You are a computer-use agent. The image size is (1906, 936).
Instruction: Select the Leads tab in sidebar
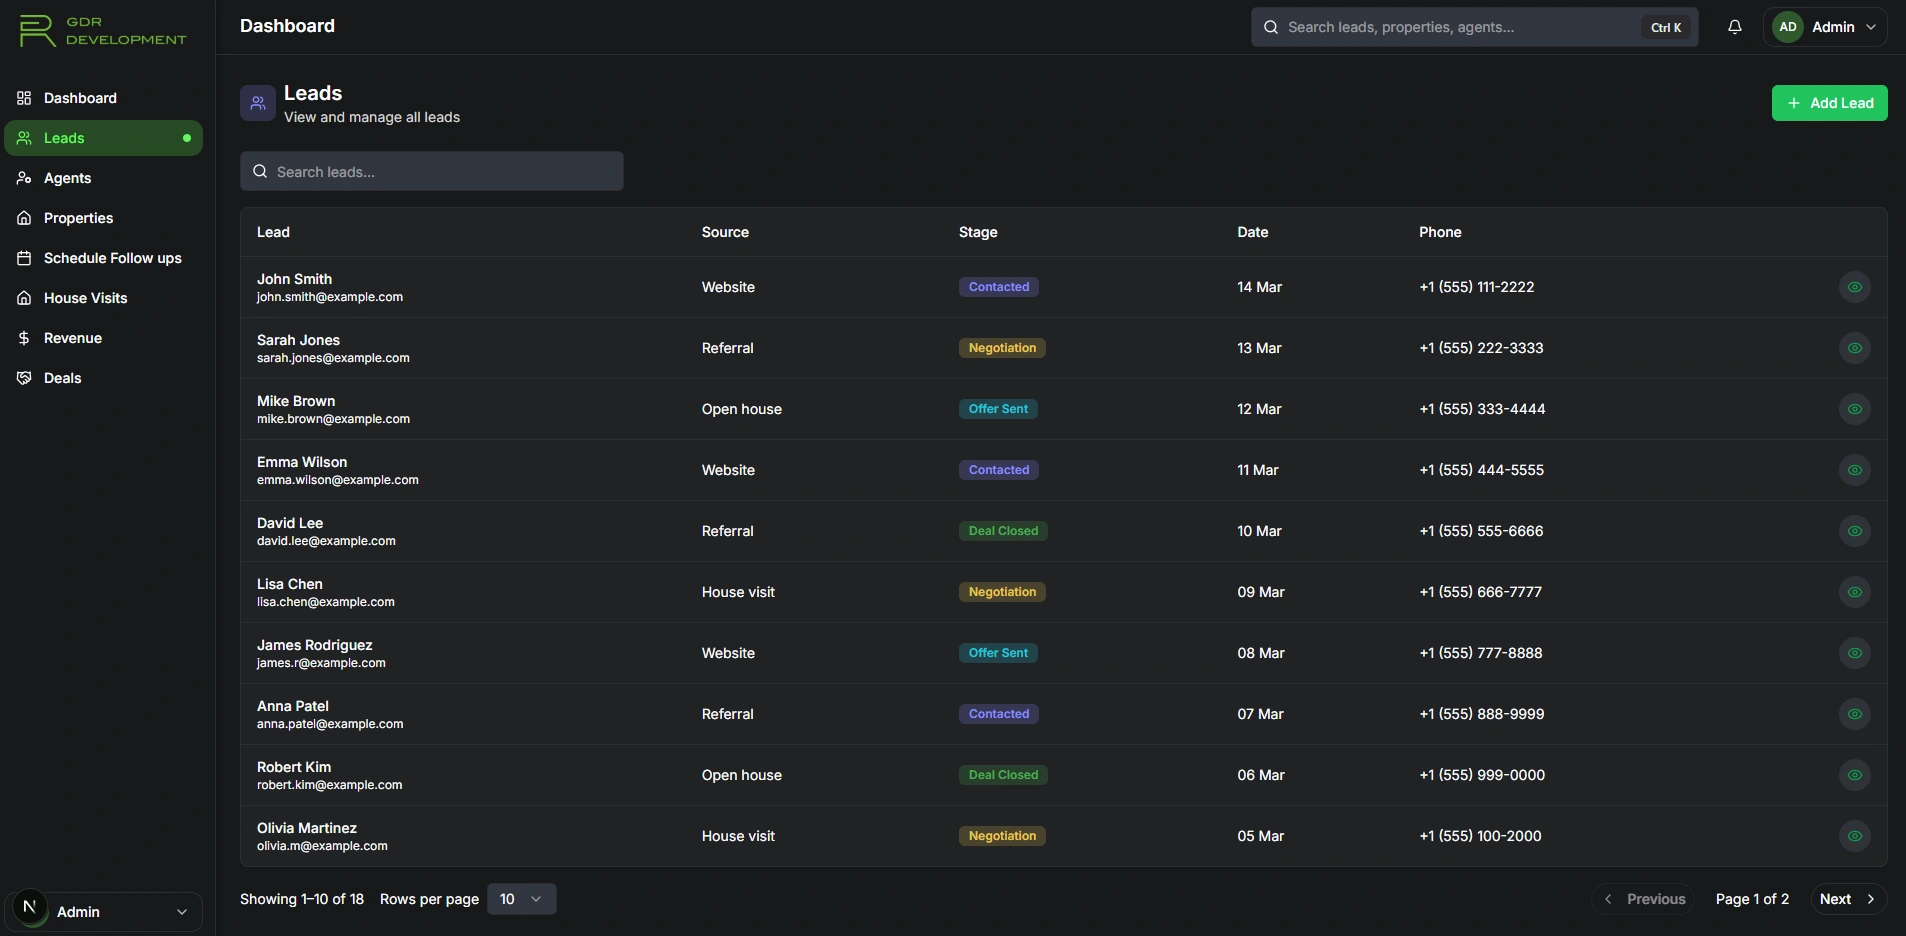[x=63, y=137]
